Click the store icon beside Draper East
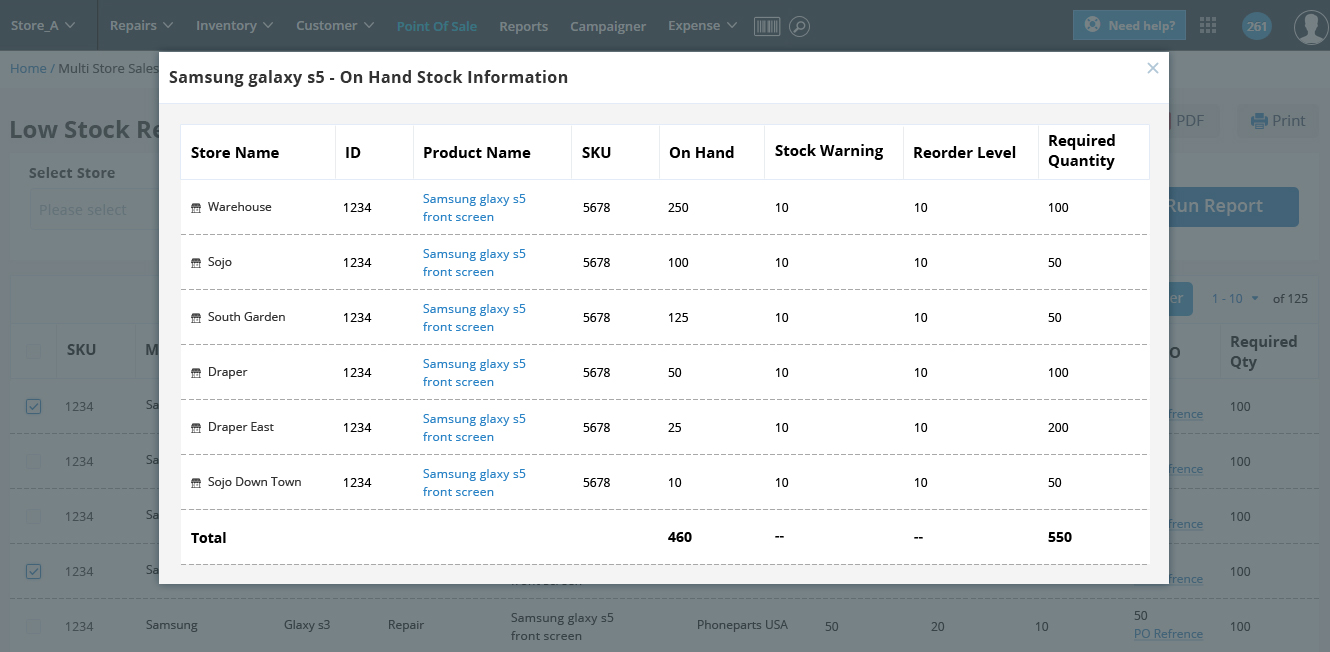The image size is (1330, 652). pos(196,428)
